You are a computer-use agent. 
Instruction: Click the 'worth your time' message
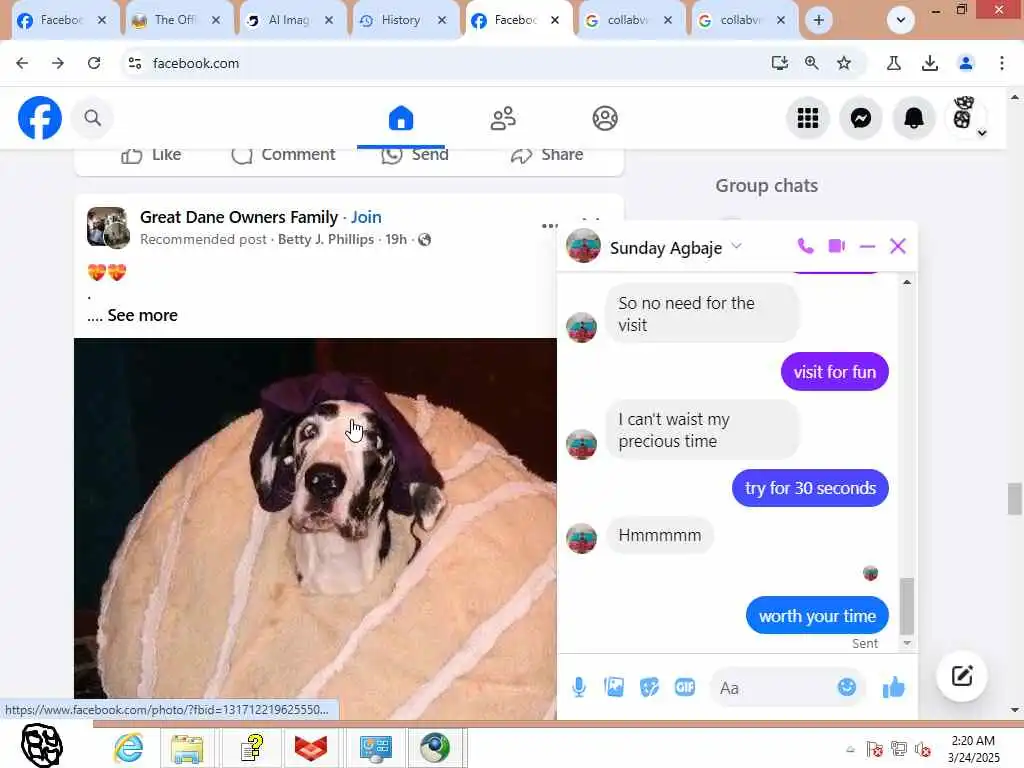tap(817, 615)
